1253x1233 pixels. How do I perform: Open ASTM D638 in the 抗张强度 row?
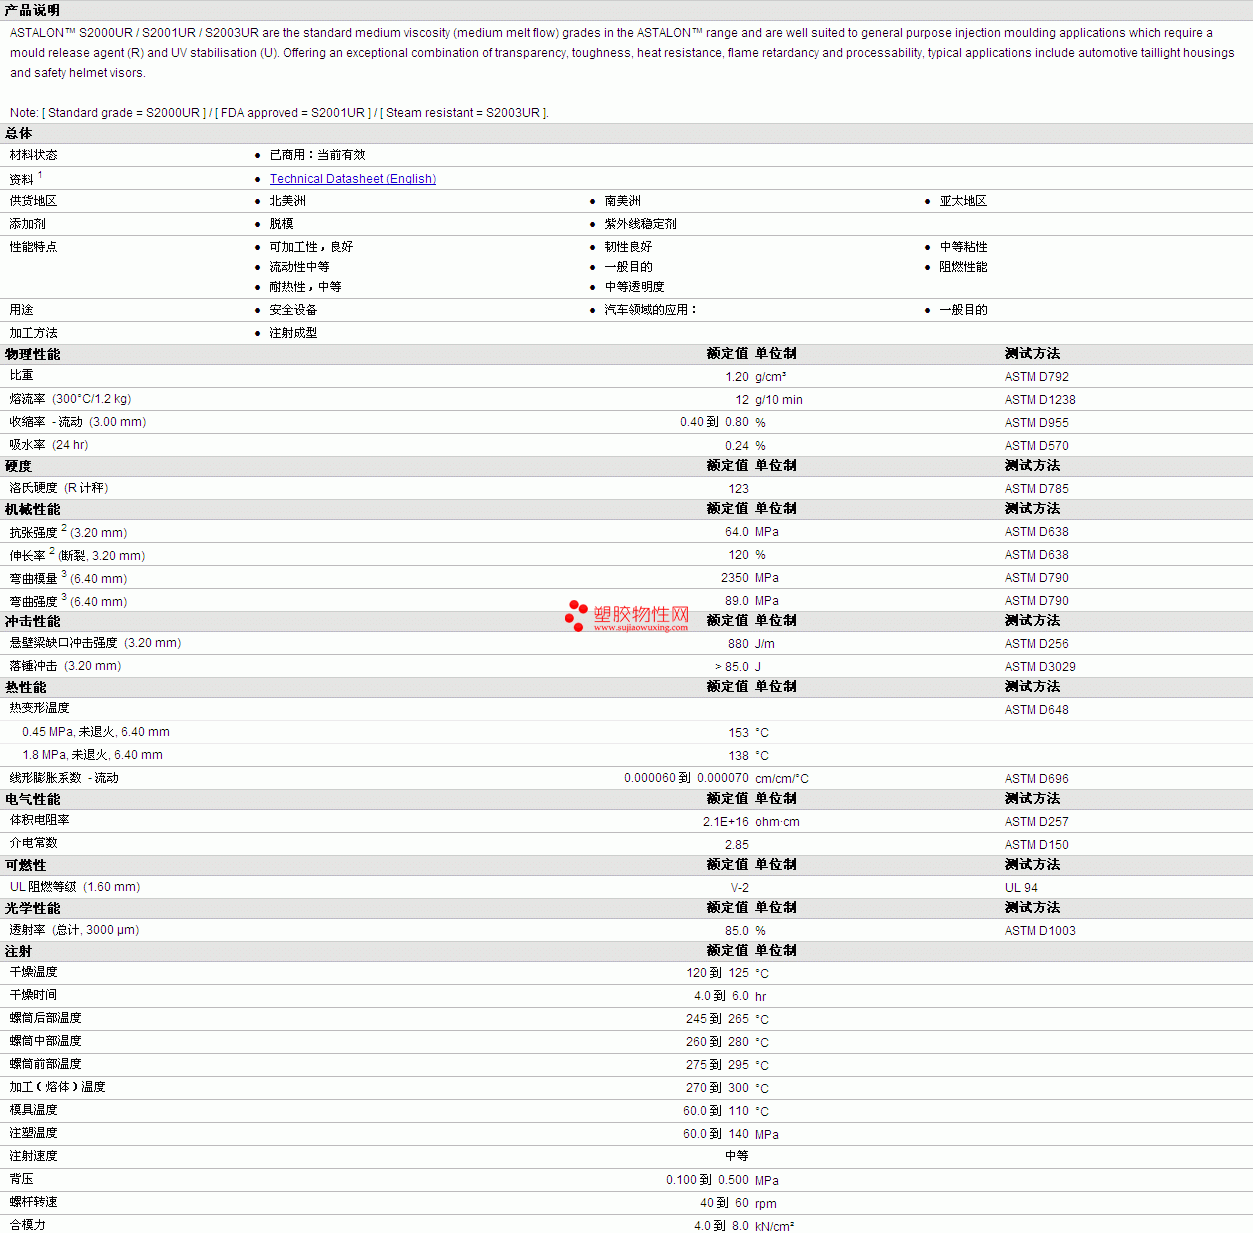click(1036, 532)
